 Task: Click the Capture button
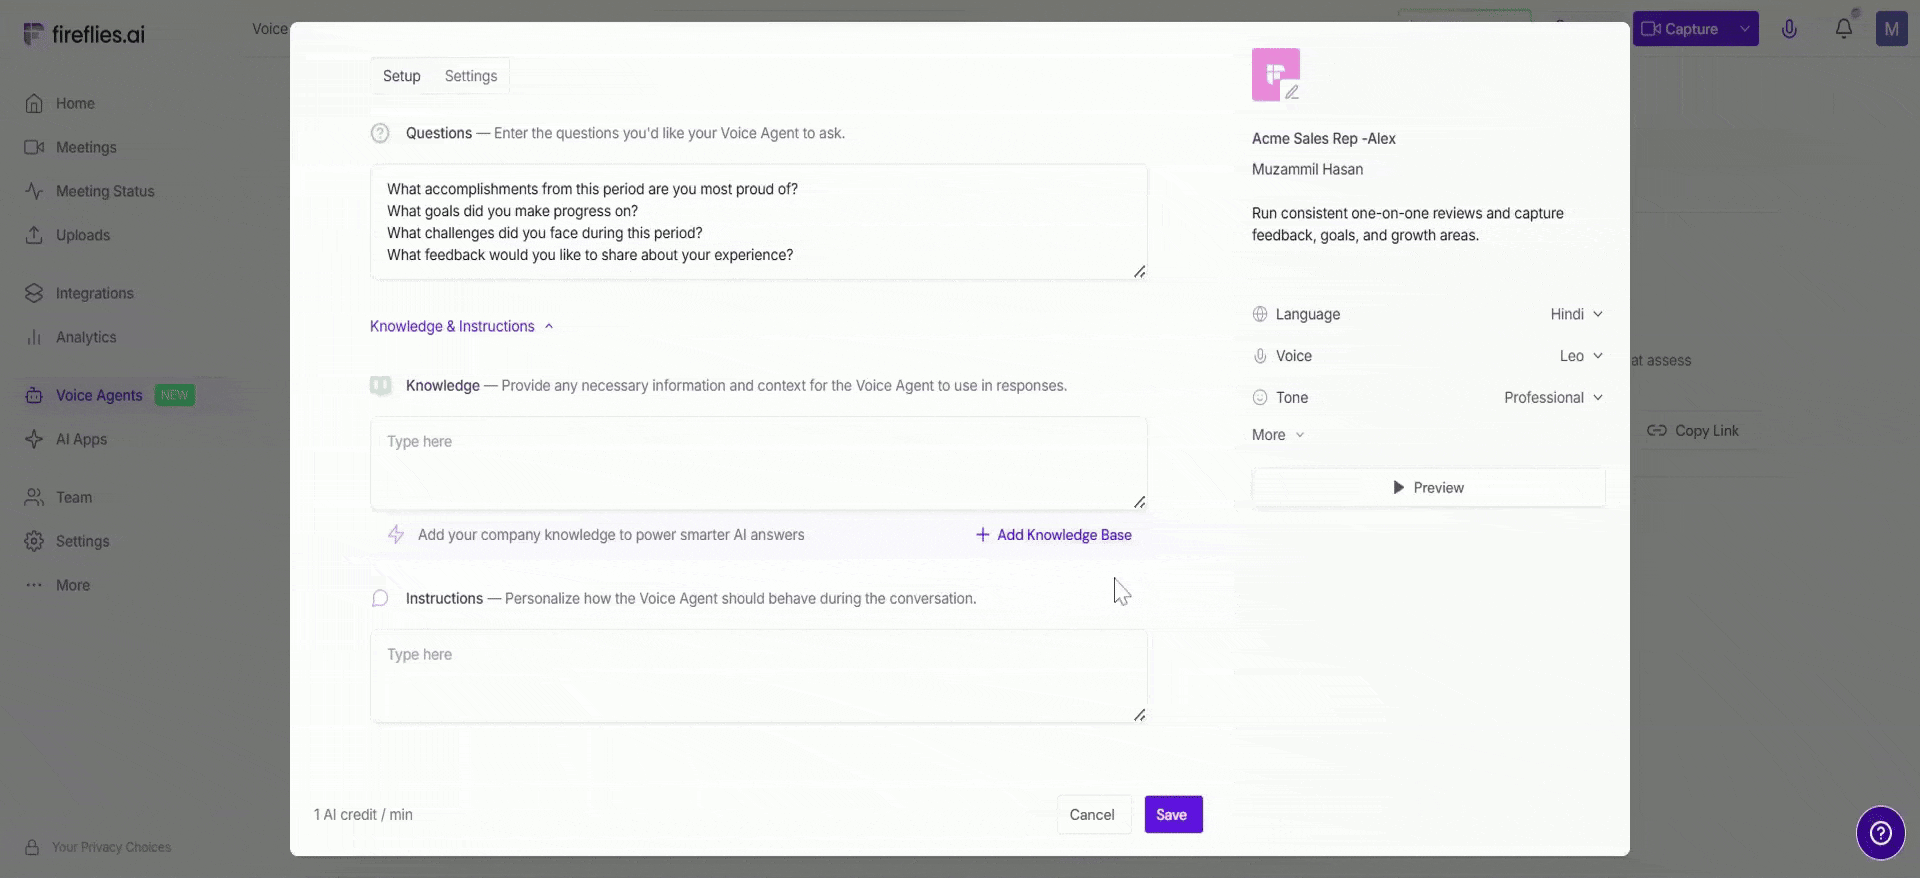point(1683,29)
